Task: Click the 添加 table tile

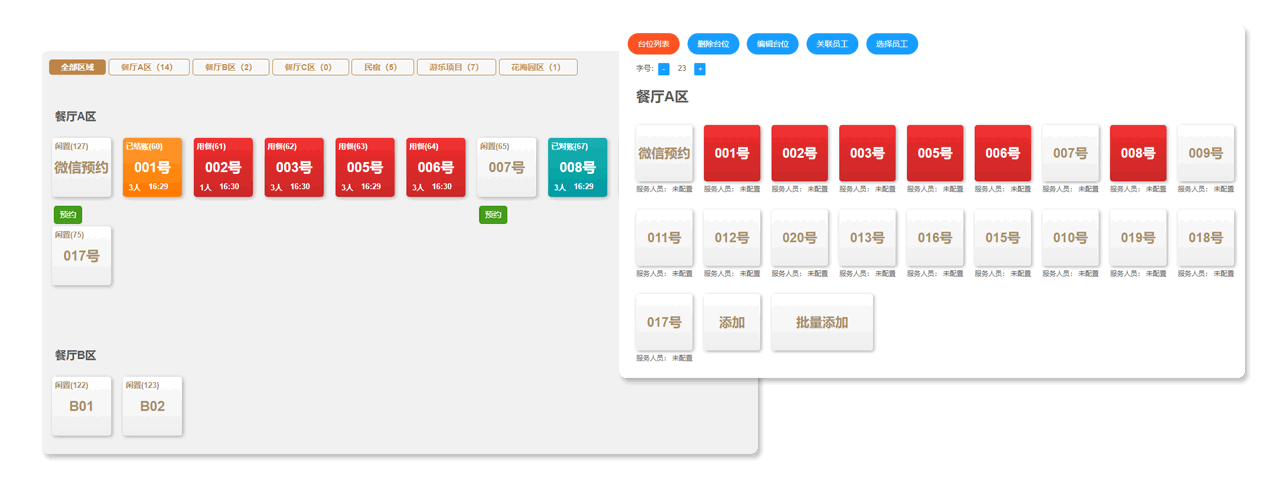Action: tap(732, 322)
